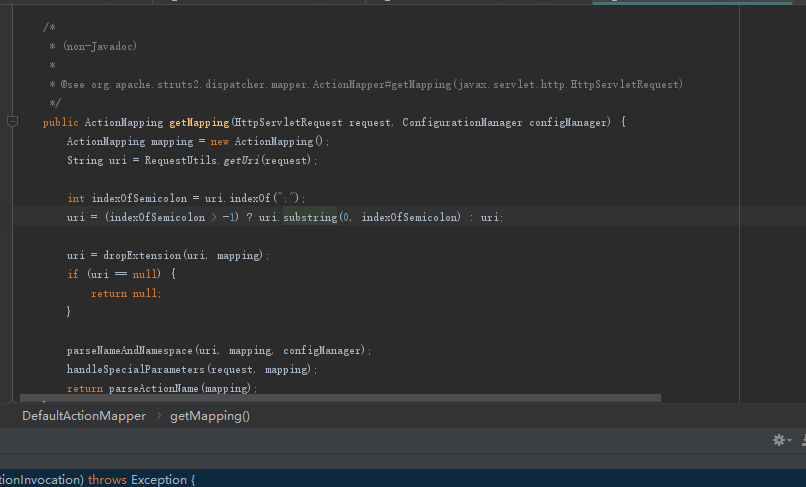
Task: Click the editor's horizontal scrollbar
Action: (340, 398)
